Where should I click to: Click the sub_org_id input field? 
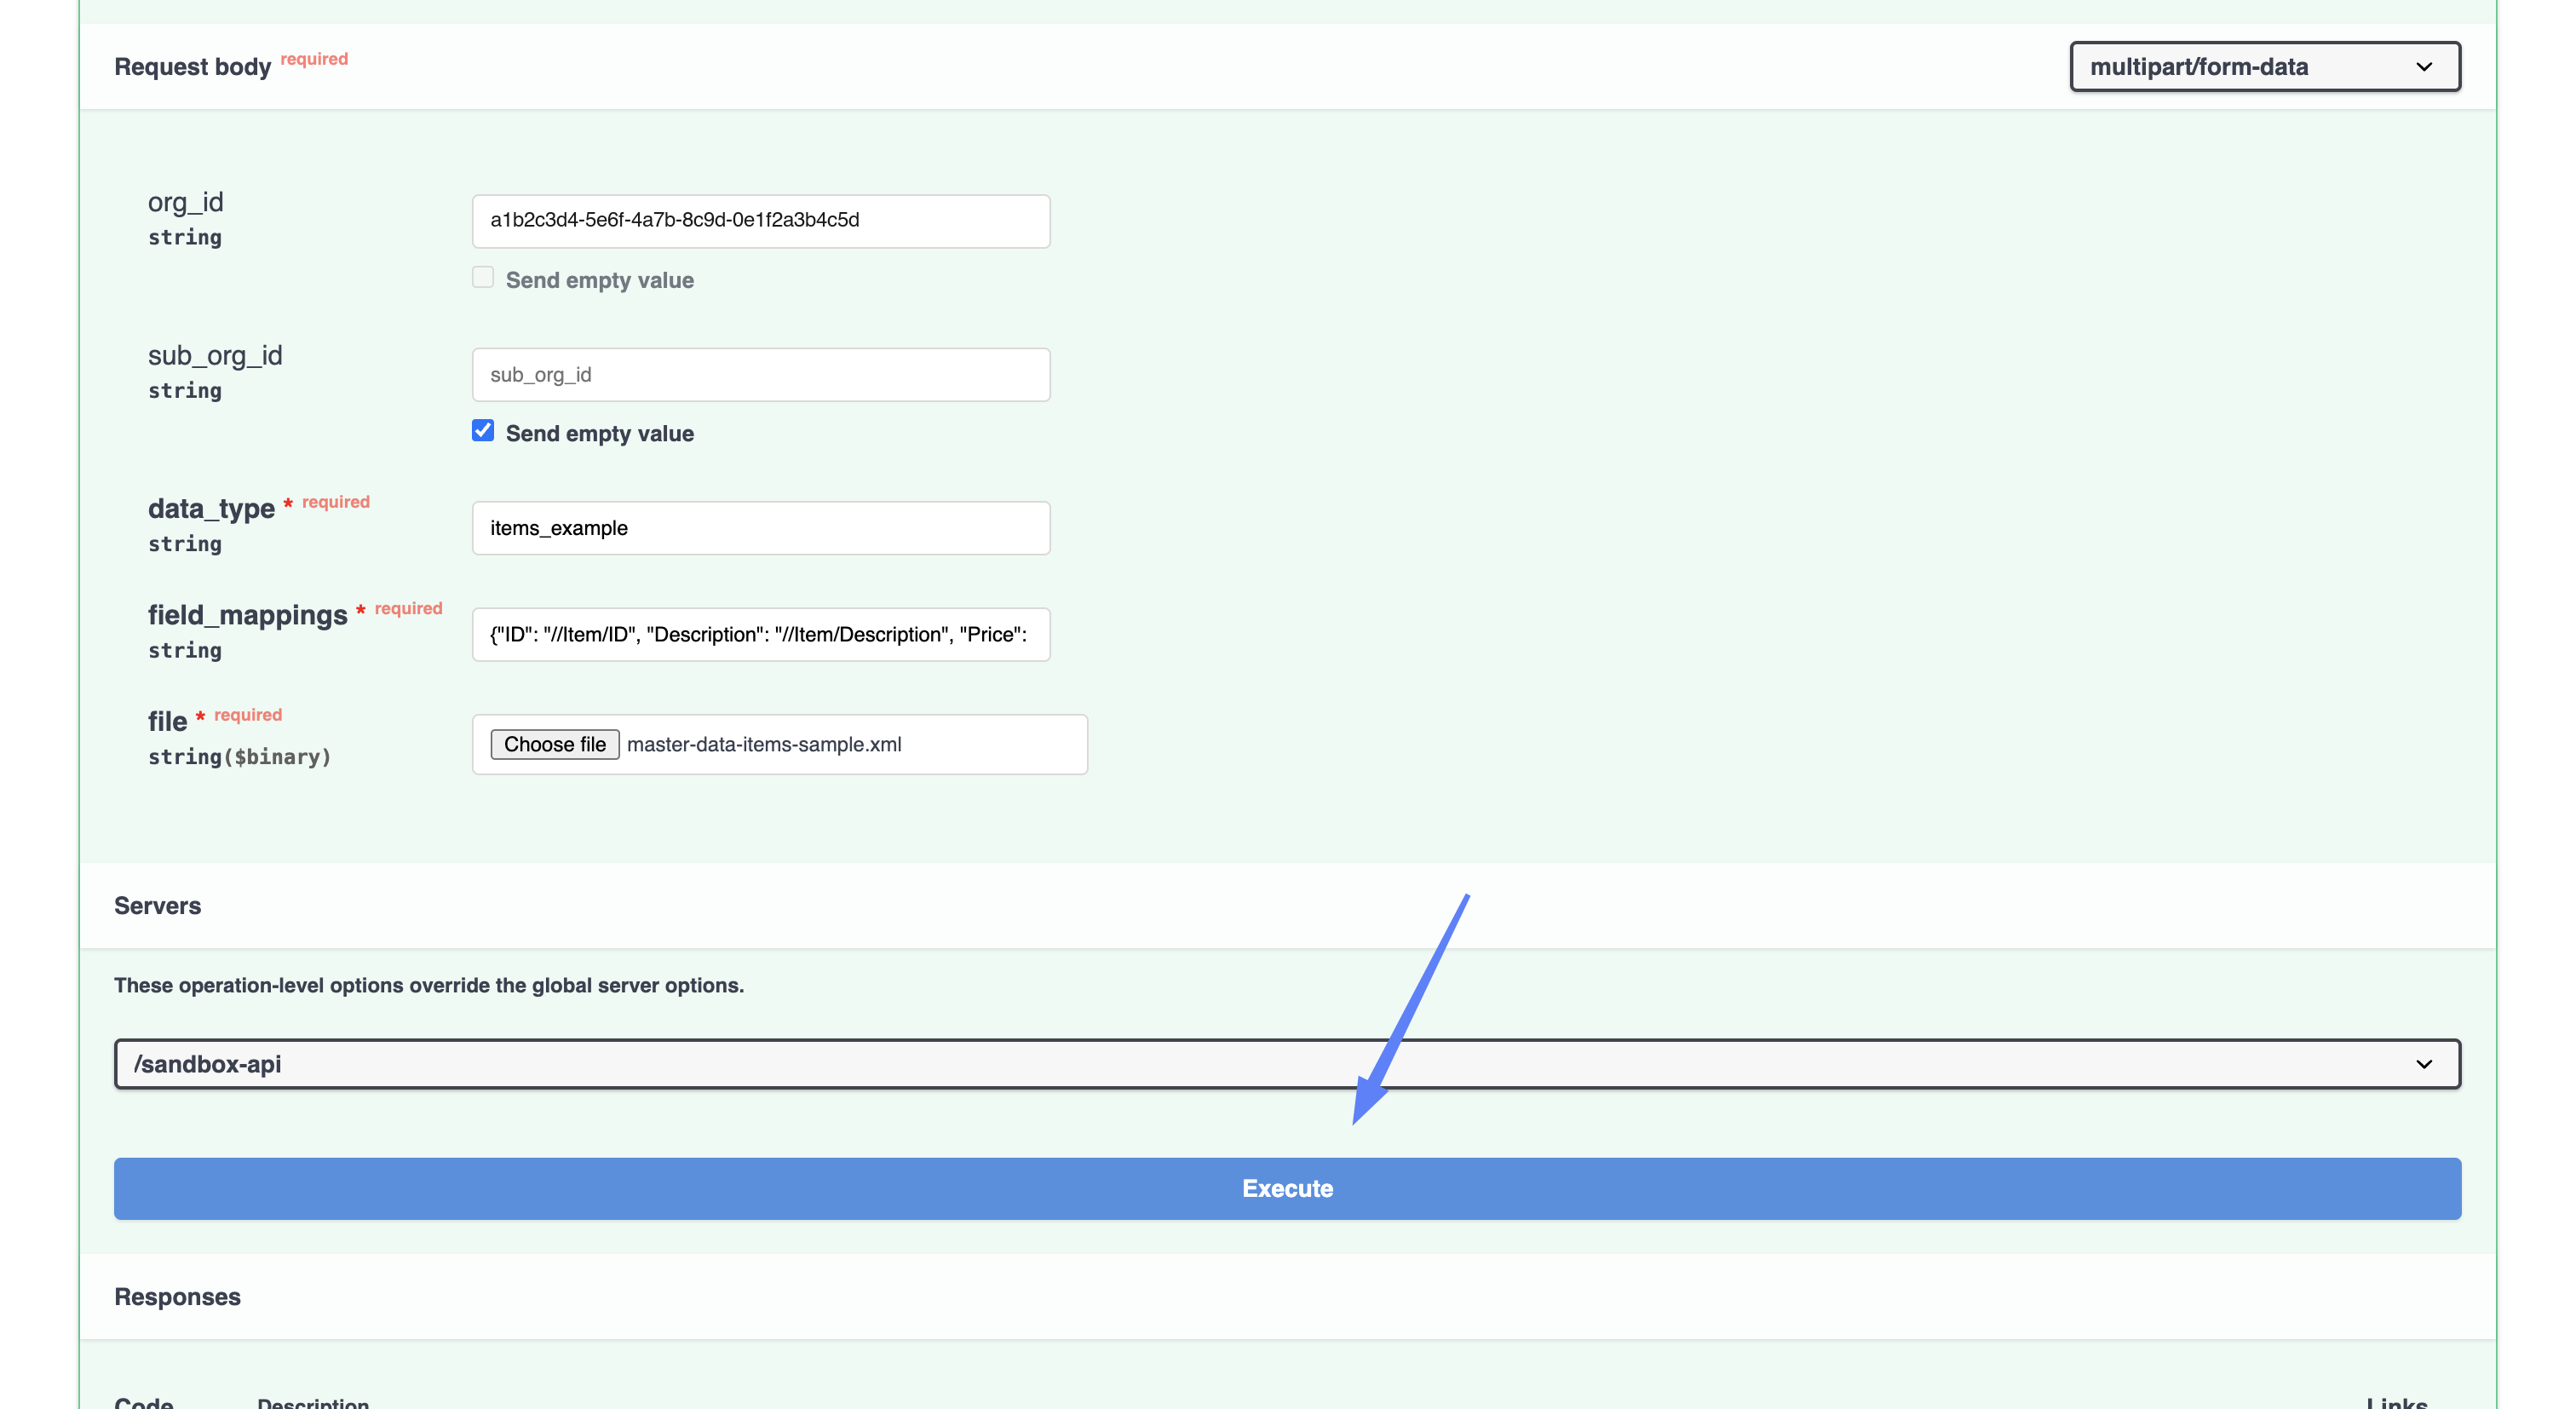761,374
